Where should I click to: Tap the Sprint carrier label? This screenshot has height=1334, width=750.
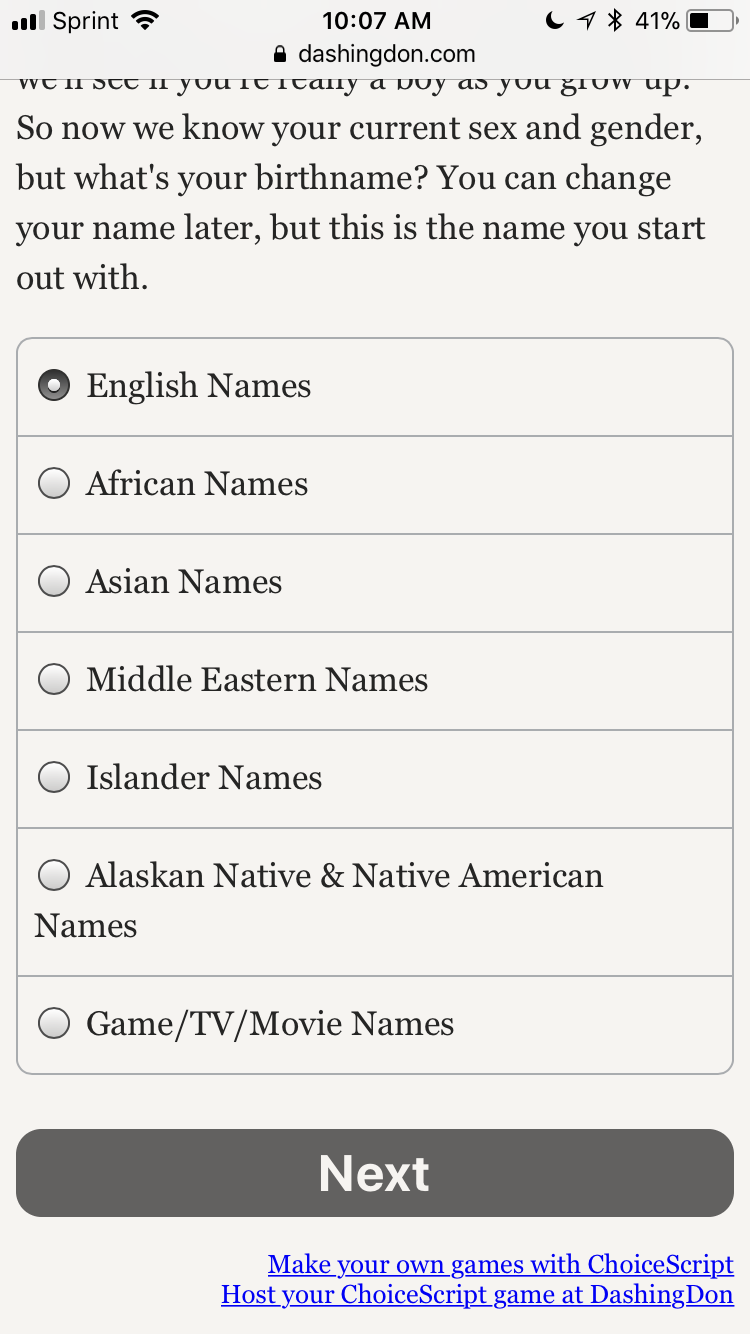click(x=88, y=20)
